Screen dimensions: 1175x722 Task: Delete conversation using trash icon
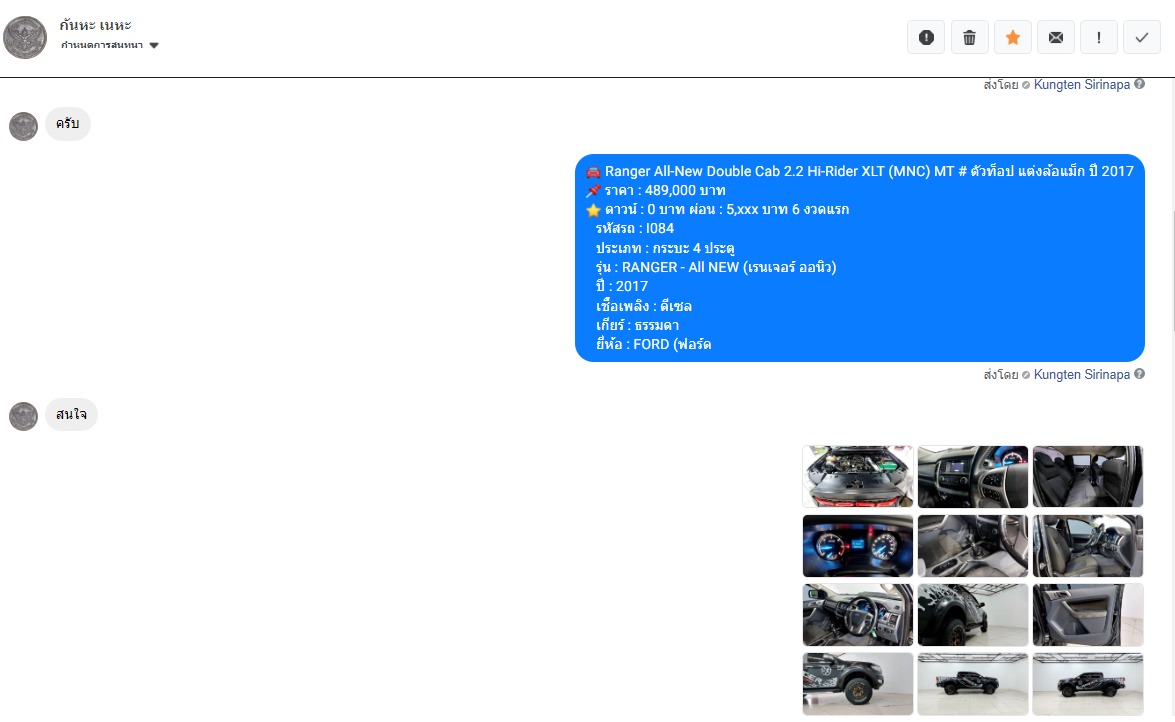point(969,37)
